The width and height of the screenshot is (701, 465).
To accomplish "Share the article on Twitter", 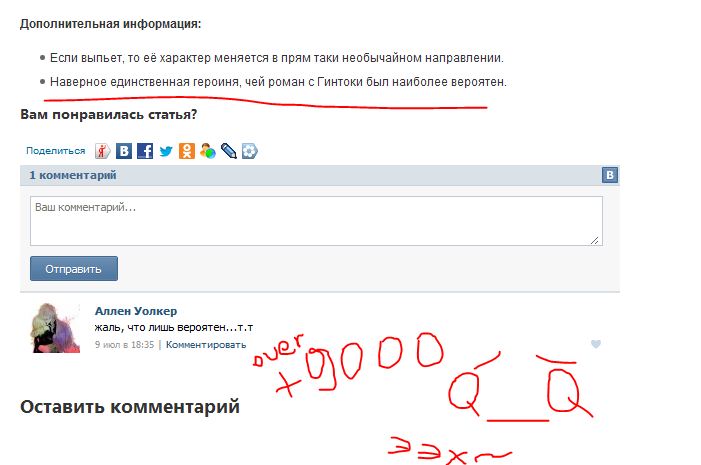I will [166, 151].
